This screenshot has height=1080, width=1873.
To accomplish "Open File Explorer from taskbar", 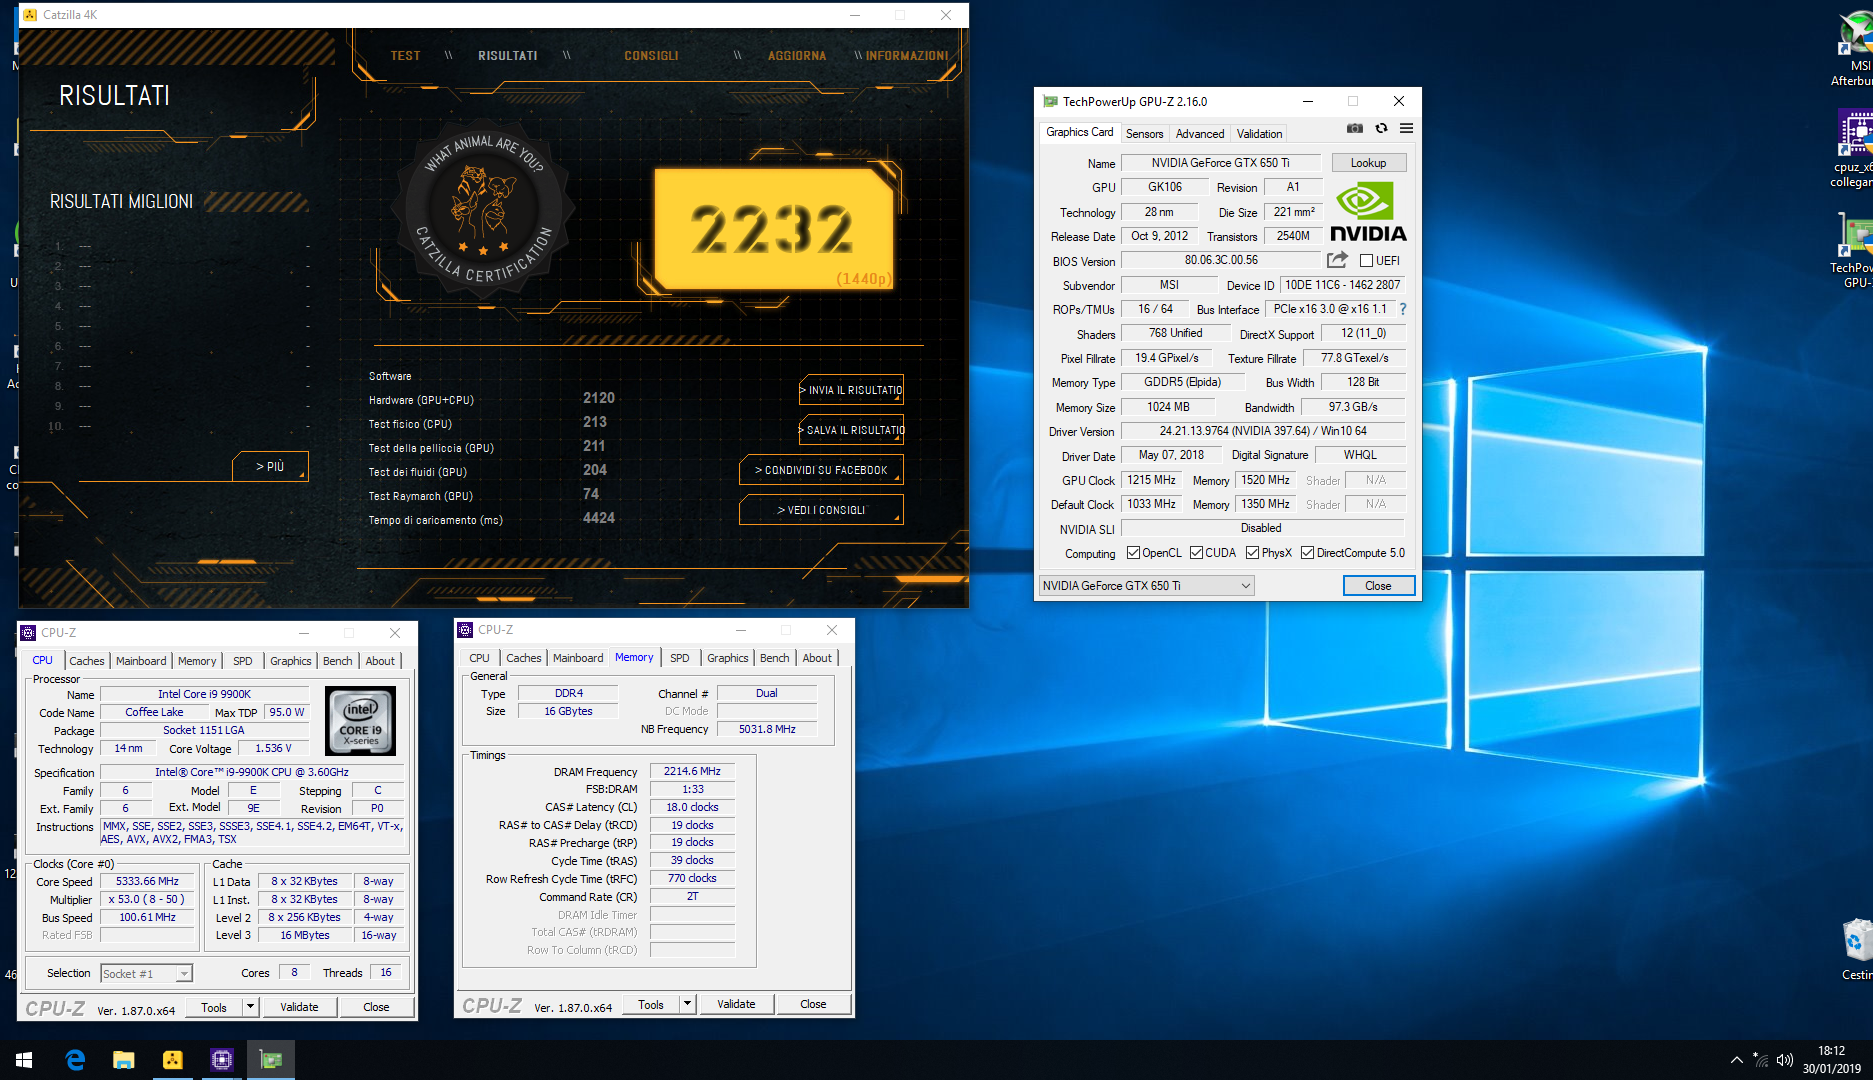I will (123, 1060).
